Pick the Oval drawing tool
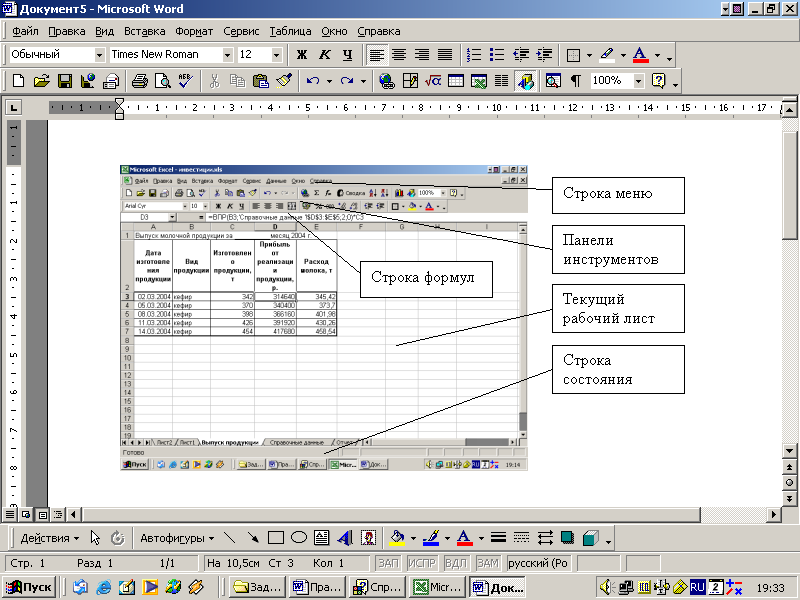800x600 pixels. [x=298, y=538]
